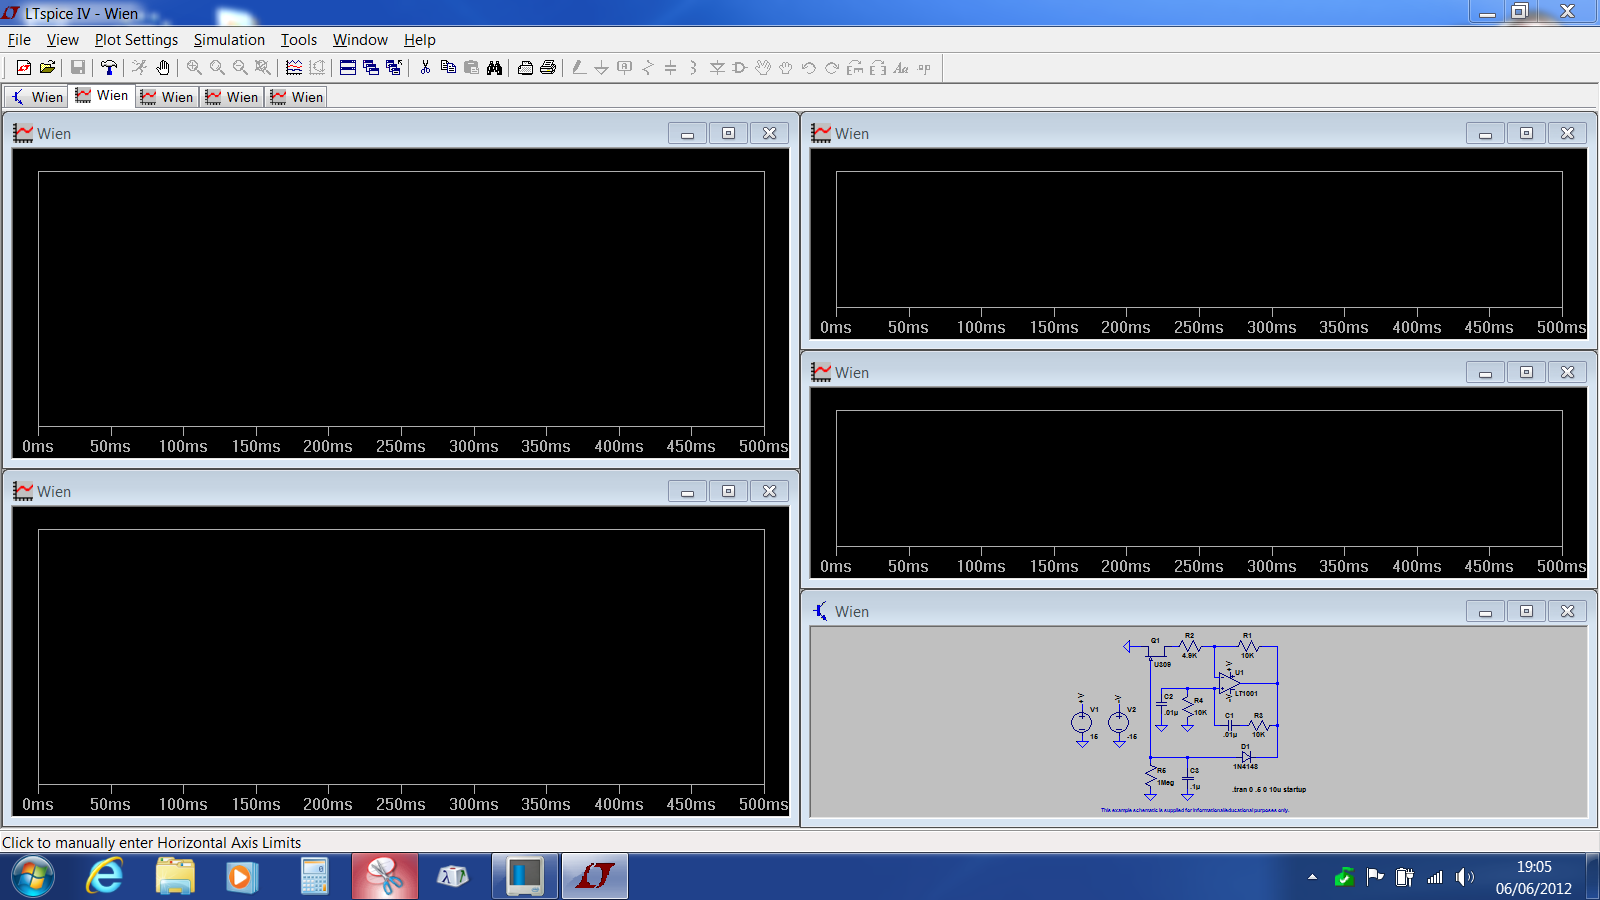Open Print Setup icon
1600x900 pixels.
(525, 68)
